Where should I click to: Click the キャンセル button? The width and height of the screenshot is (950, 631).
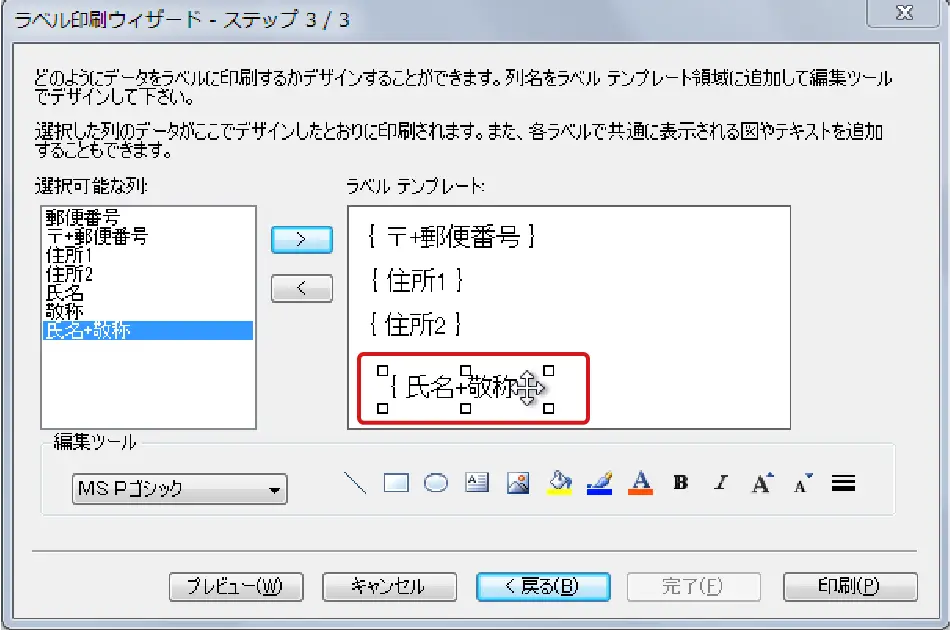point(389,586)
